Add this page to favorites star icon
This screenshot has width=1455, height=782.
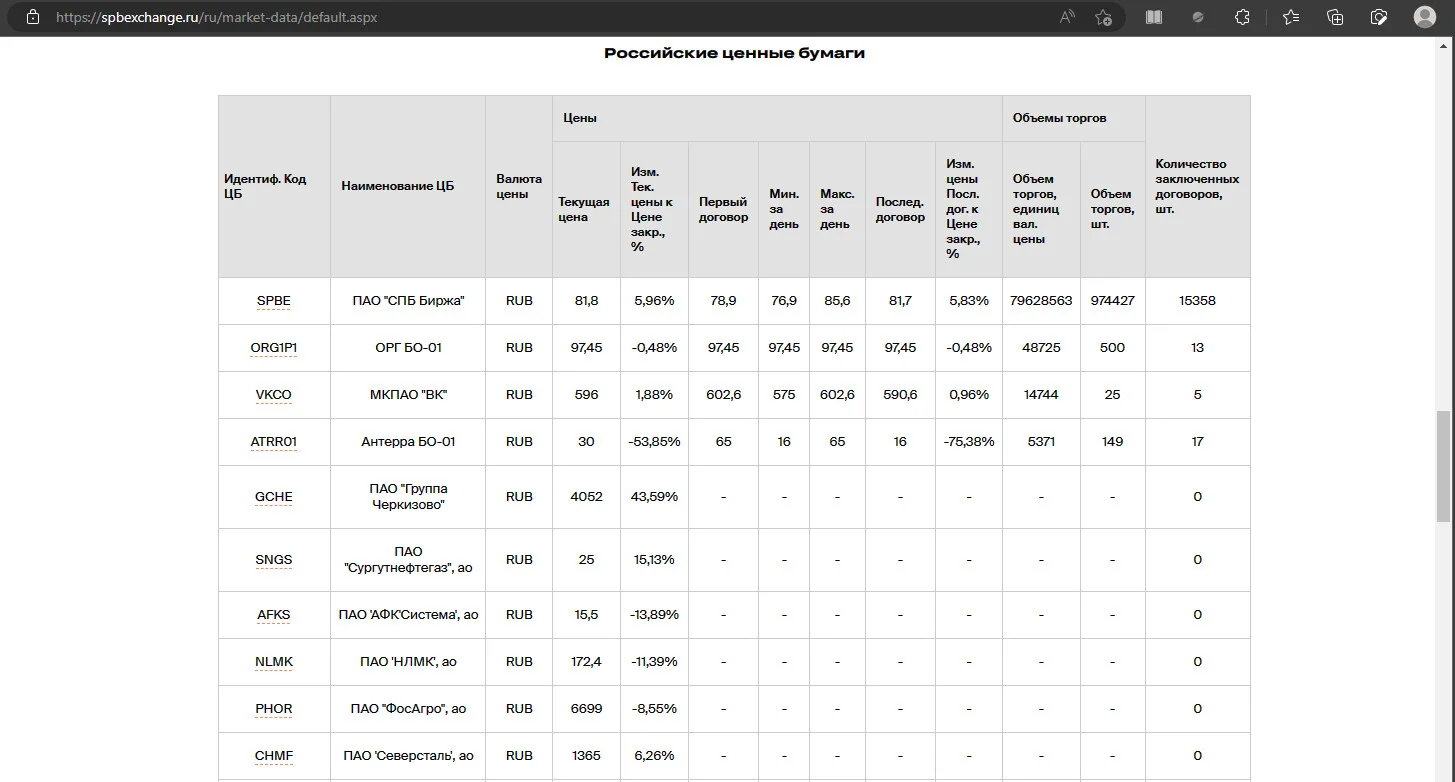[x=1103, y=17]
